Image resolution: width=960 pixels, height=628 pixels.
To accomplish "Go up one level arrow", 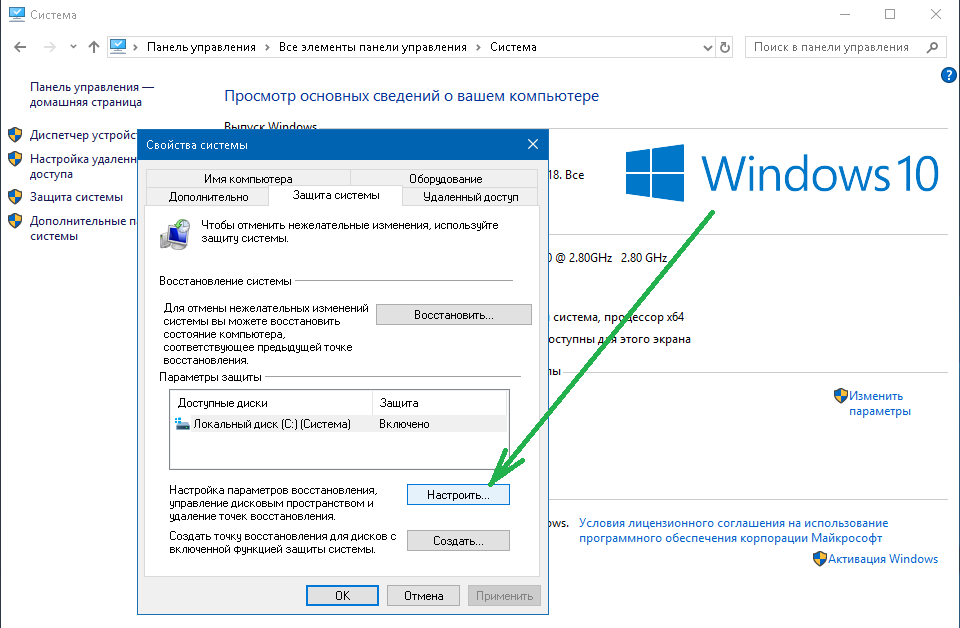I will tap(94, 47).
